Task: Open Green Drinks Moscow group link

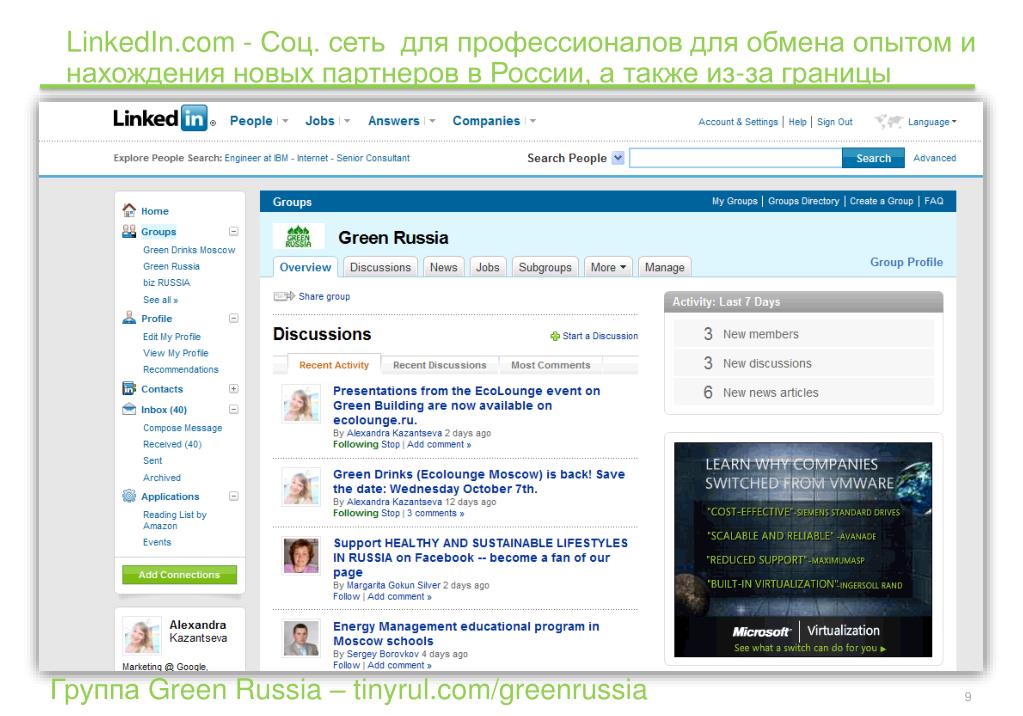Action: pyautogui.click(x=189, y=250)
